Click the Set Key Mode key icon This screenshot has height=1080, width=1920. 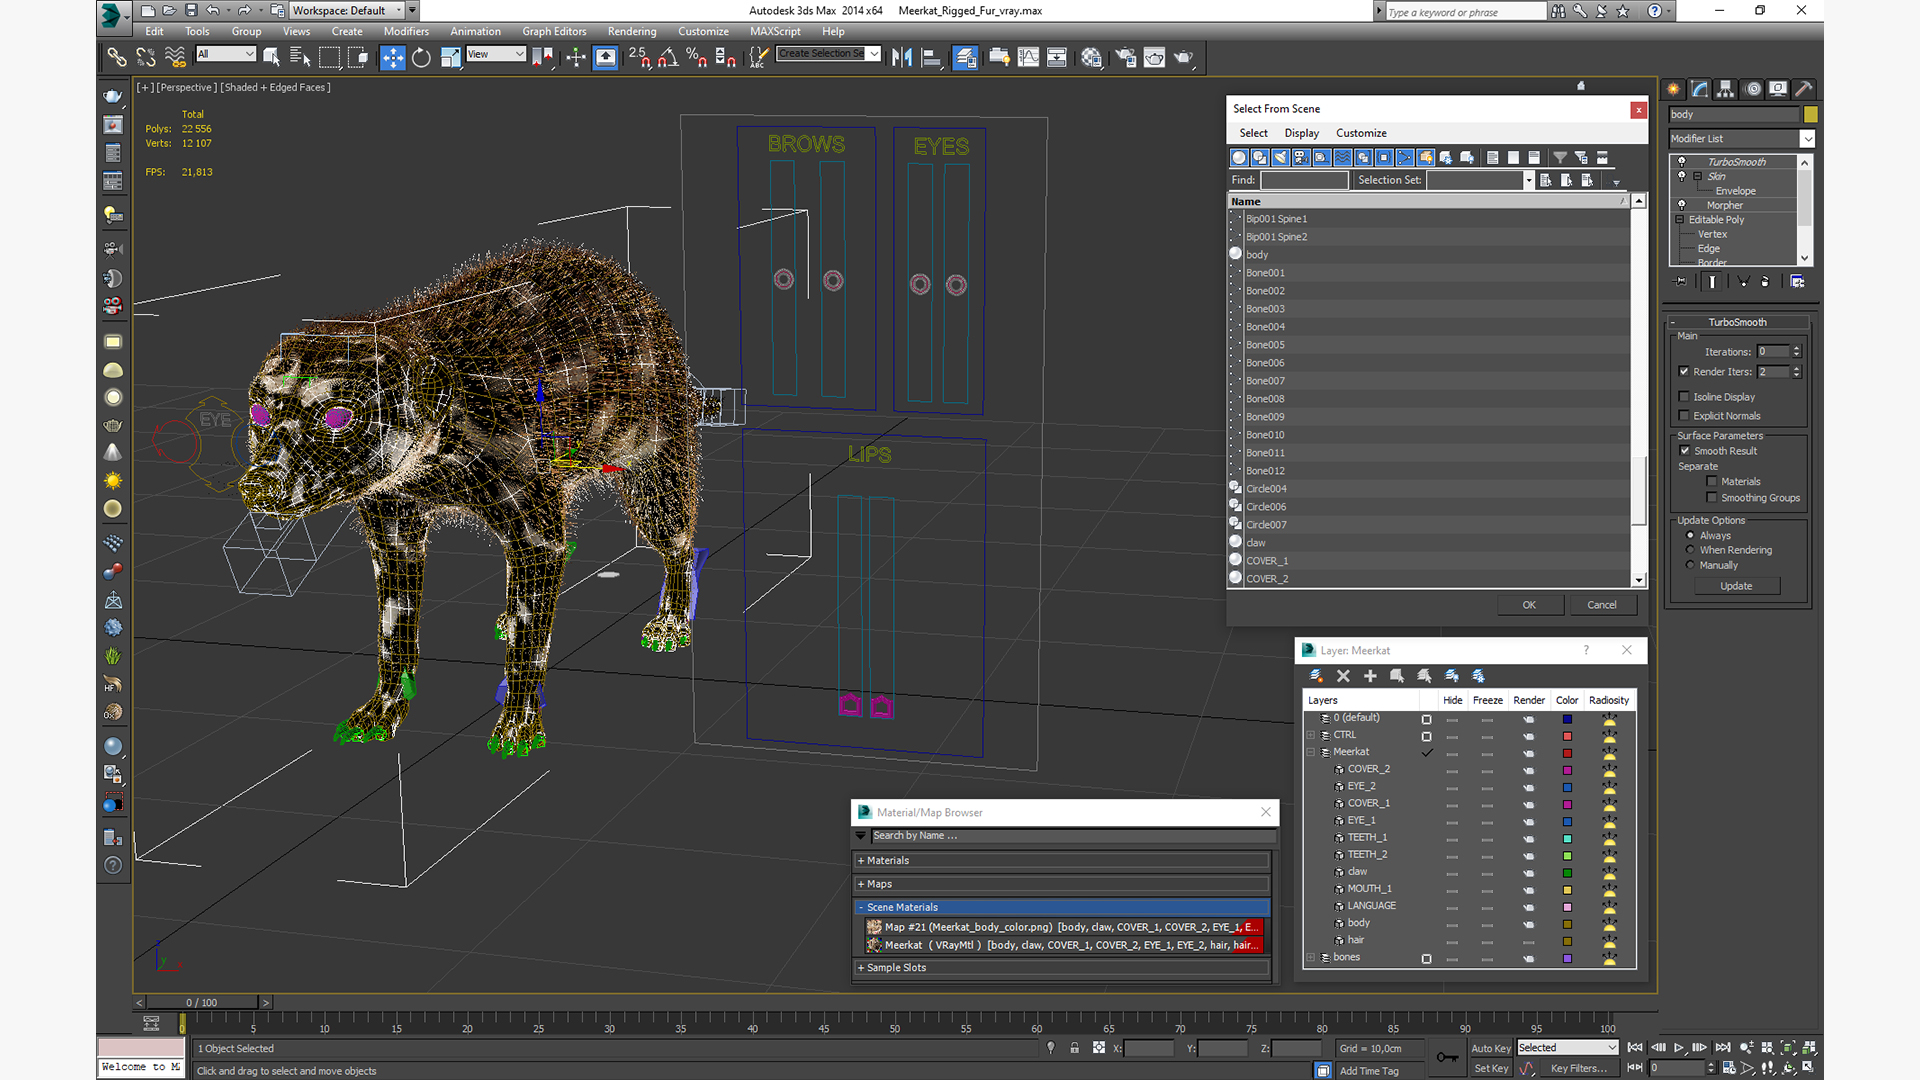click(1447, 1057)
